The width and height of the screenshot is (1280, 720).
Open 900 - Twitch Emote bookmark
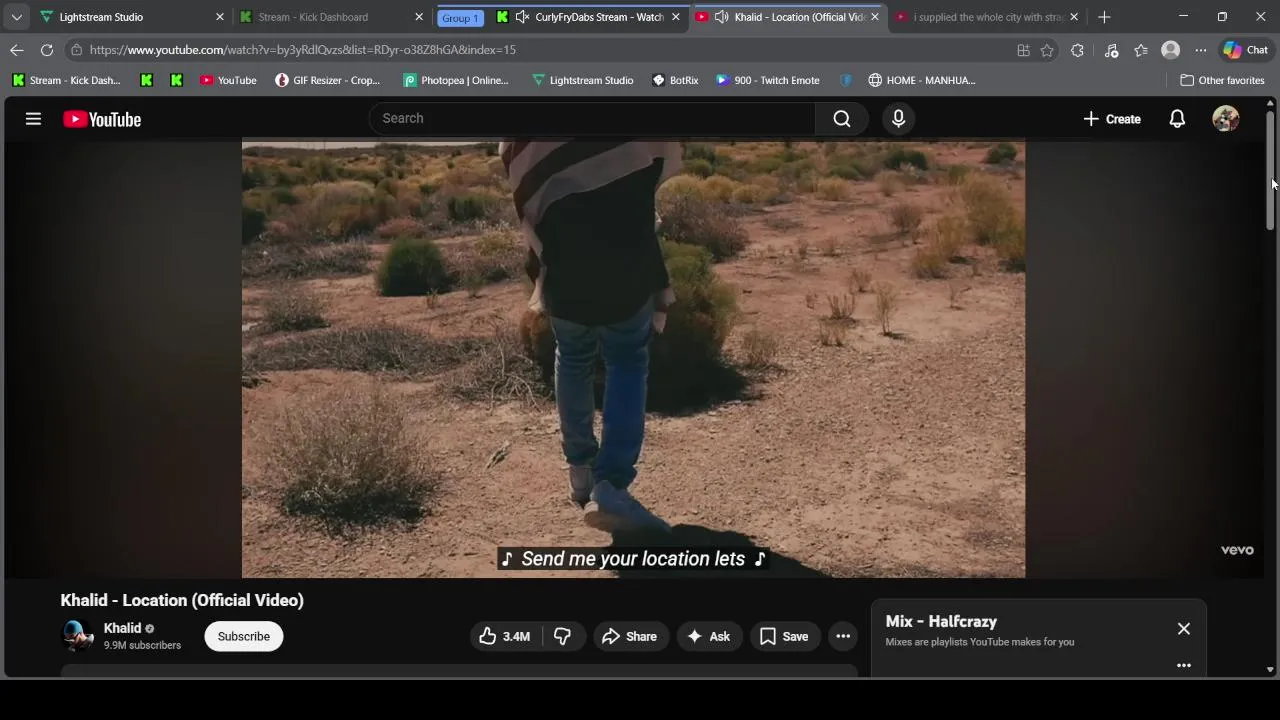coord(768,80)
